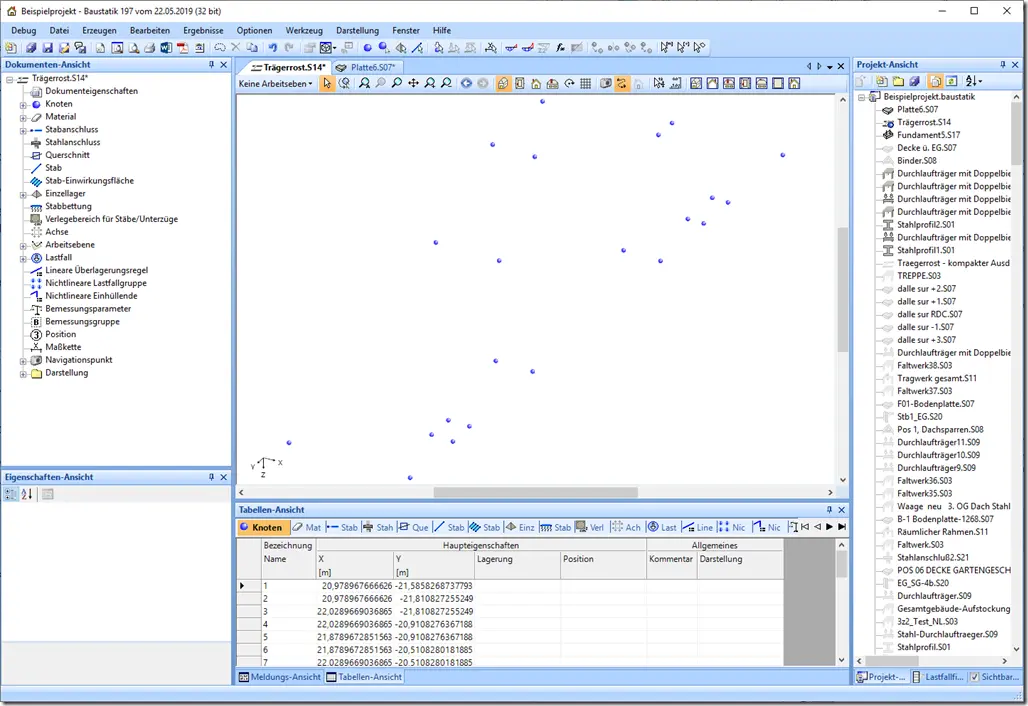Viewport: 1028px width, 706px height.
Task: Collapse the Trägerrost.S14 root node
Action: [x=10, y=79]
